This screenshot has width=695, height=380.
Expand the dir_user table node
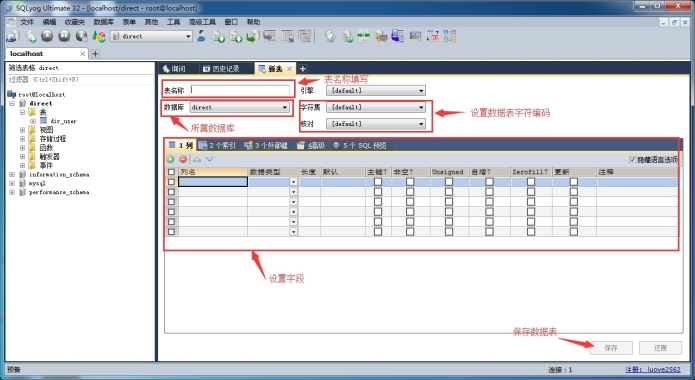pyautogui.click(x=33, y=121)
